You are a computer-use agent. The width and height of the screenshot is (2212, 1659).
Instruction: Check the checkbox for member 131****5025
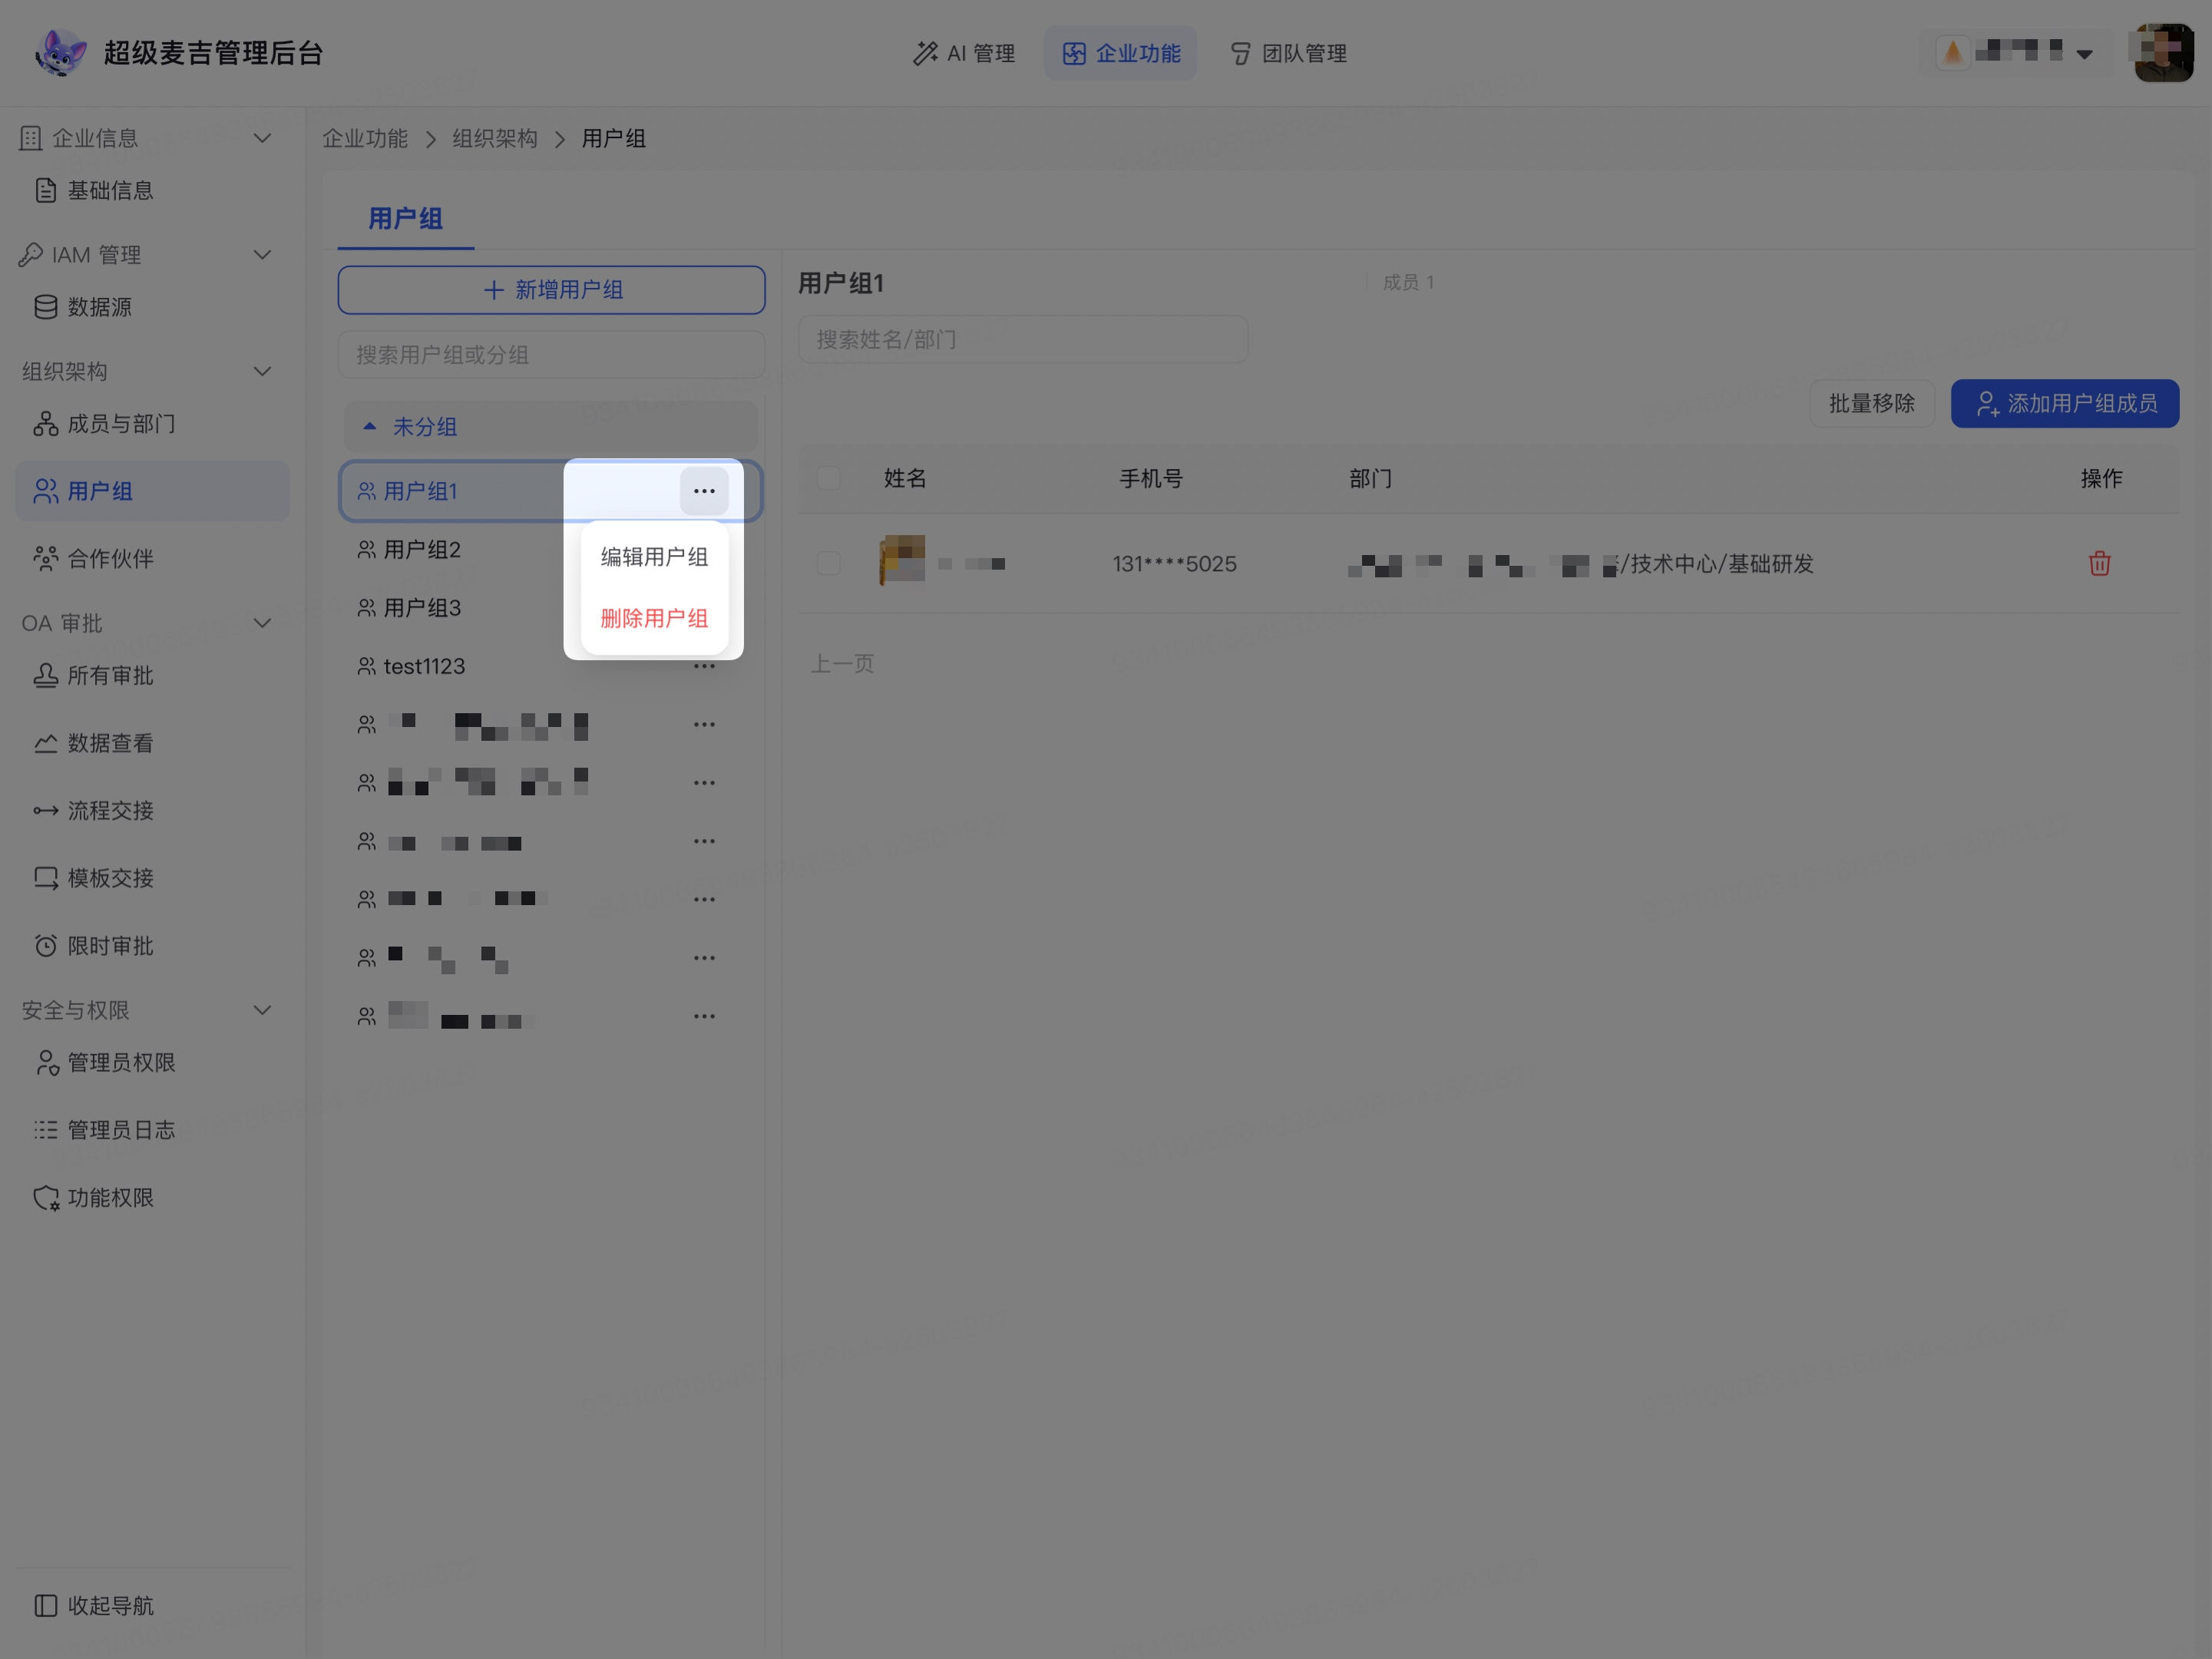tap(828, 563)
